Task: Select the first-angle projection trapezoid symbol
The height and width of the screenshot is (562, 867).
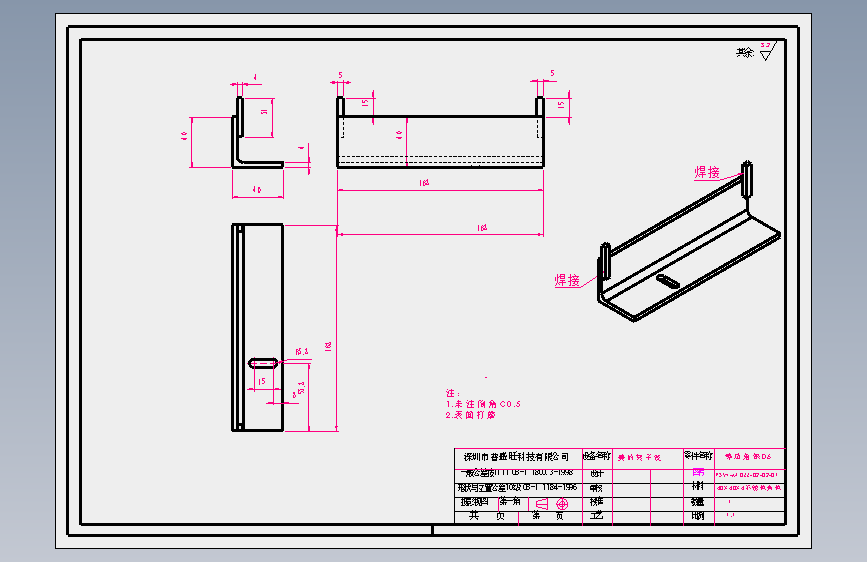Action: click(542, 504)
